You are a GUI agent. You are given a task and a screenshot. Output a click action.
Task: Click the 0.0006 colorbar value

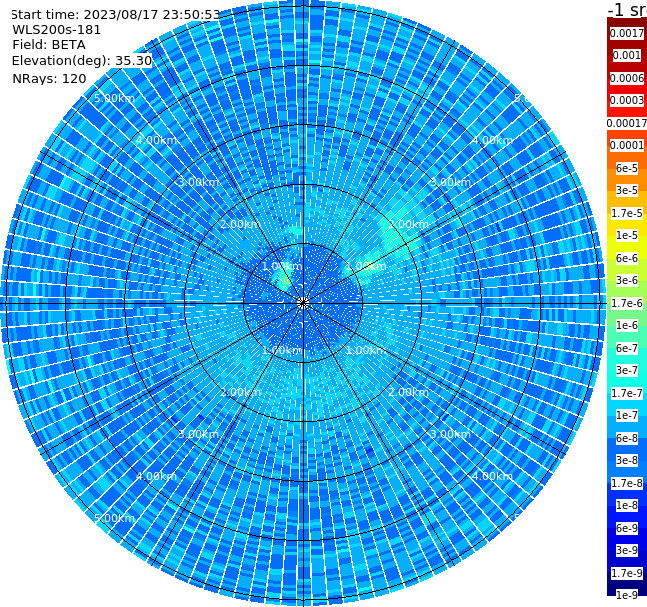pyautogui.click(x=627, y=78)
